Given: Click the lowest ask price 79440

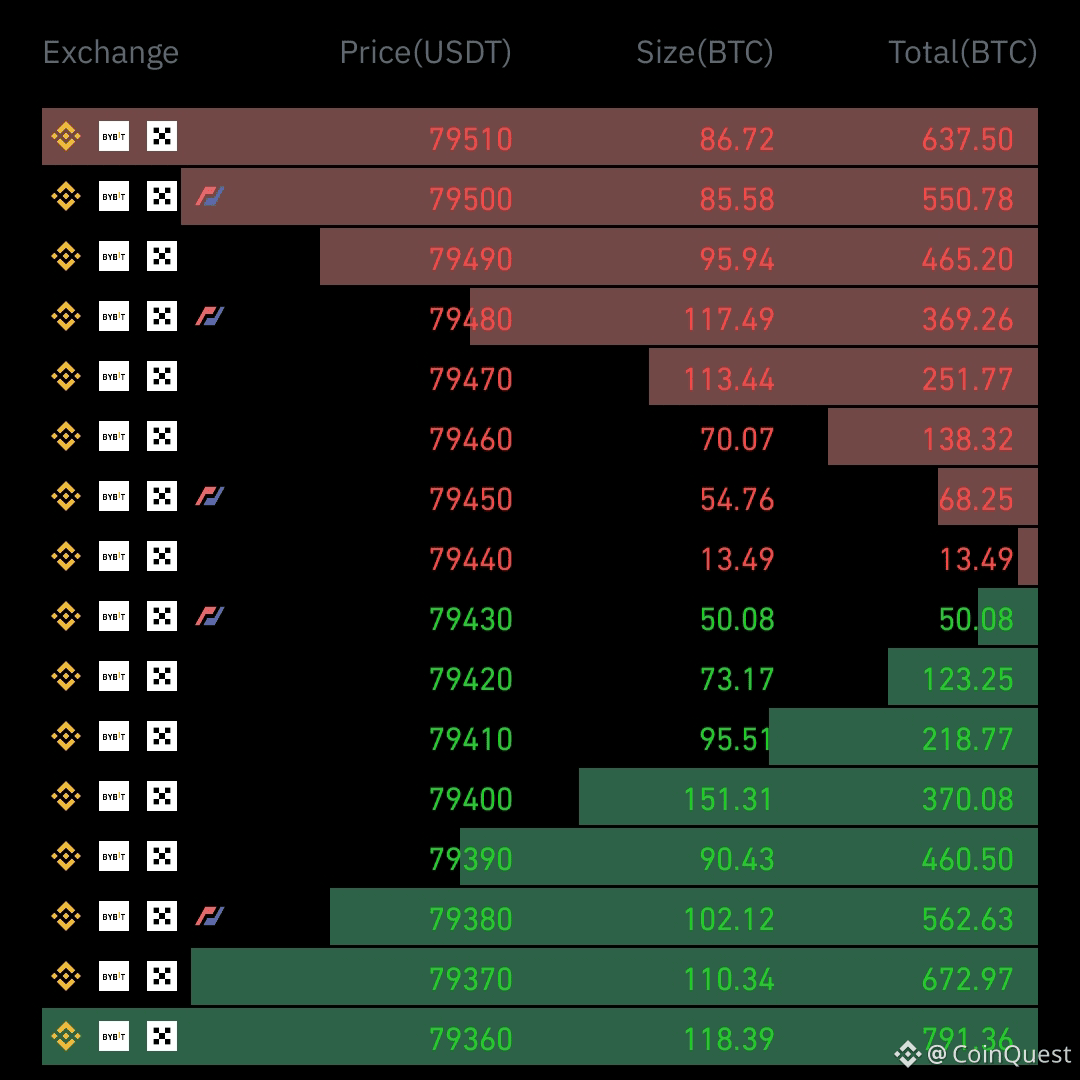Looking at the screenshot, I should pyautogui.click(x=471, y=559).
